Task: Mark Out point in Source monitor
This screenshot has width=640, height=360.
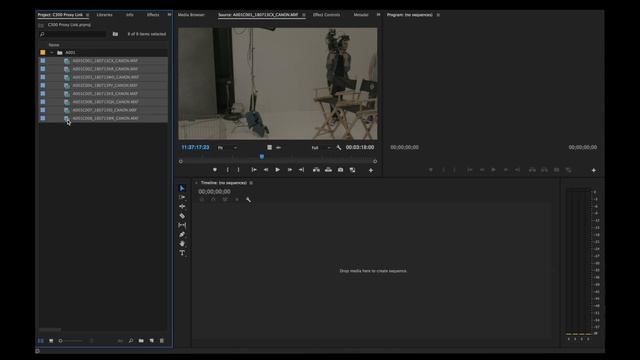Action: click(x=239, y=170)
